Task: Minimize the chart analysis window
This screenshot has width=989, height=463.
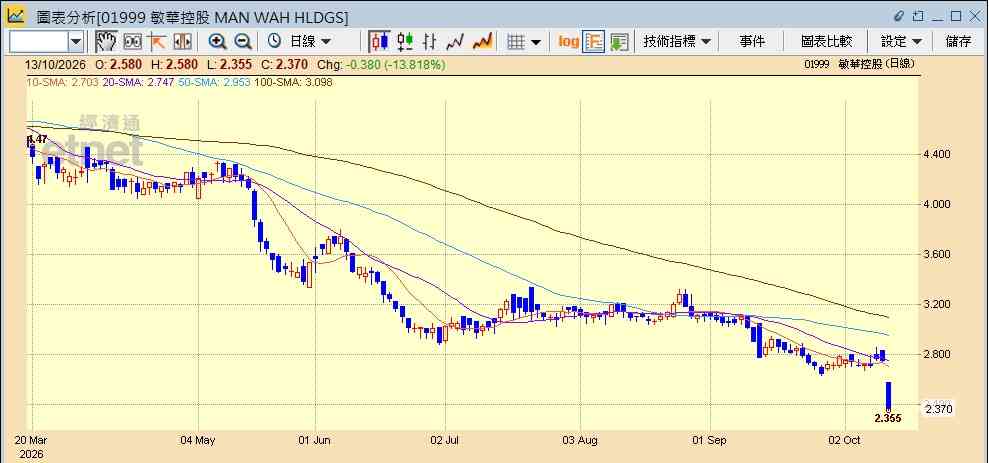Action: coord(938,18)
